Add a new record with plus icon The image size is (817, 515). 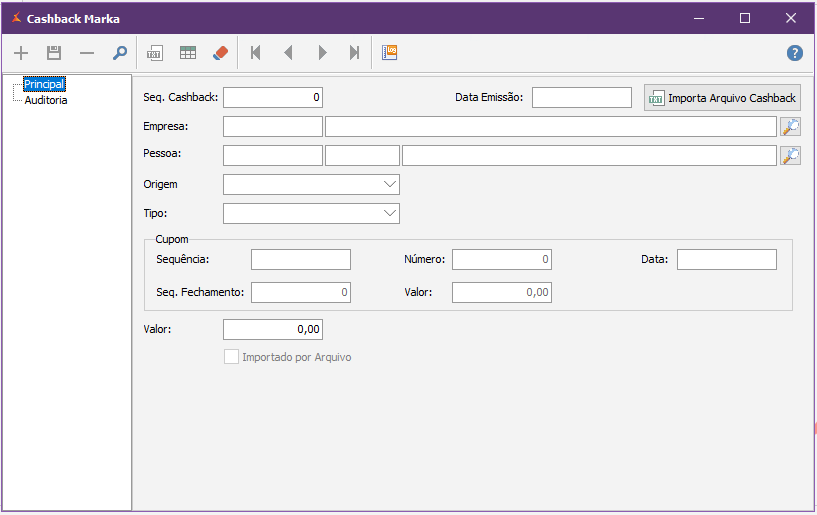21,53
